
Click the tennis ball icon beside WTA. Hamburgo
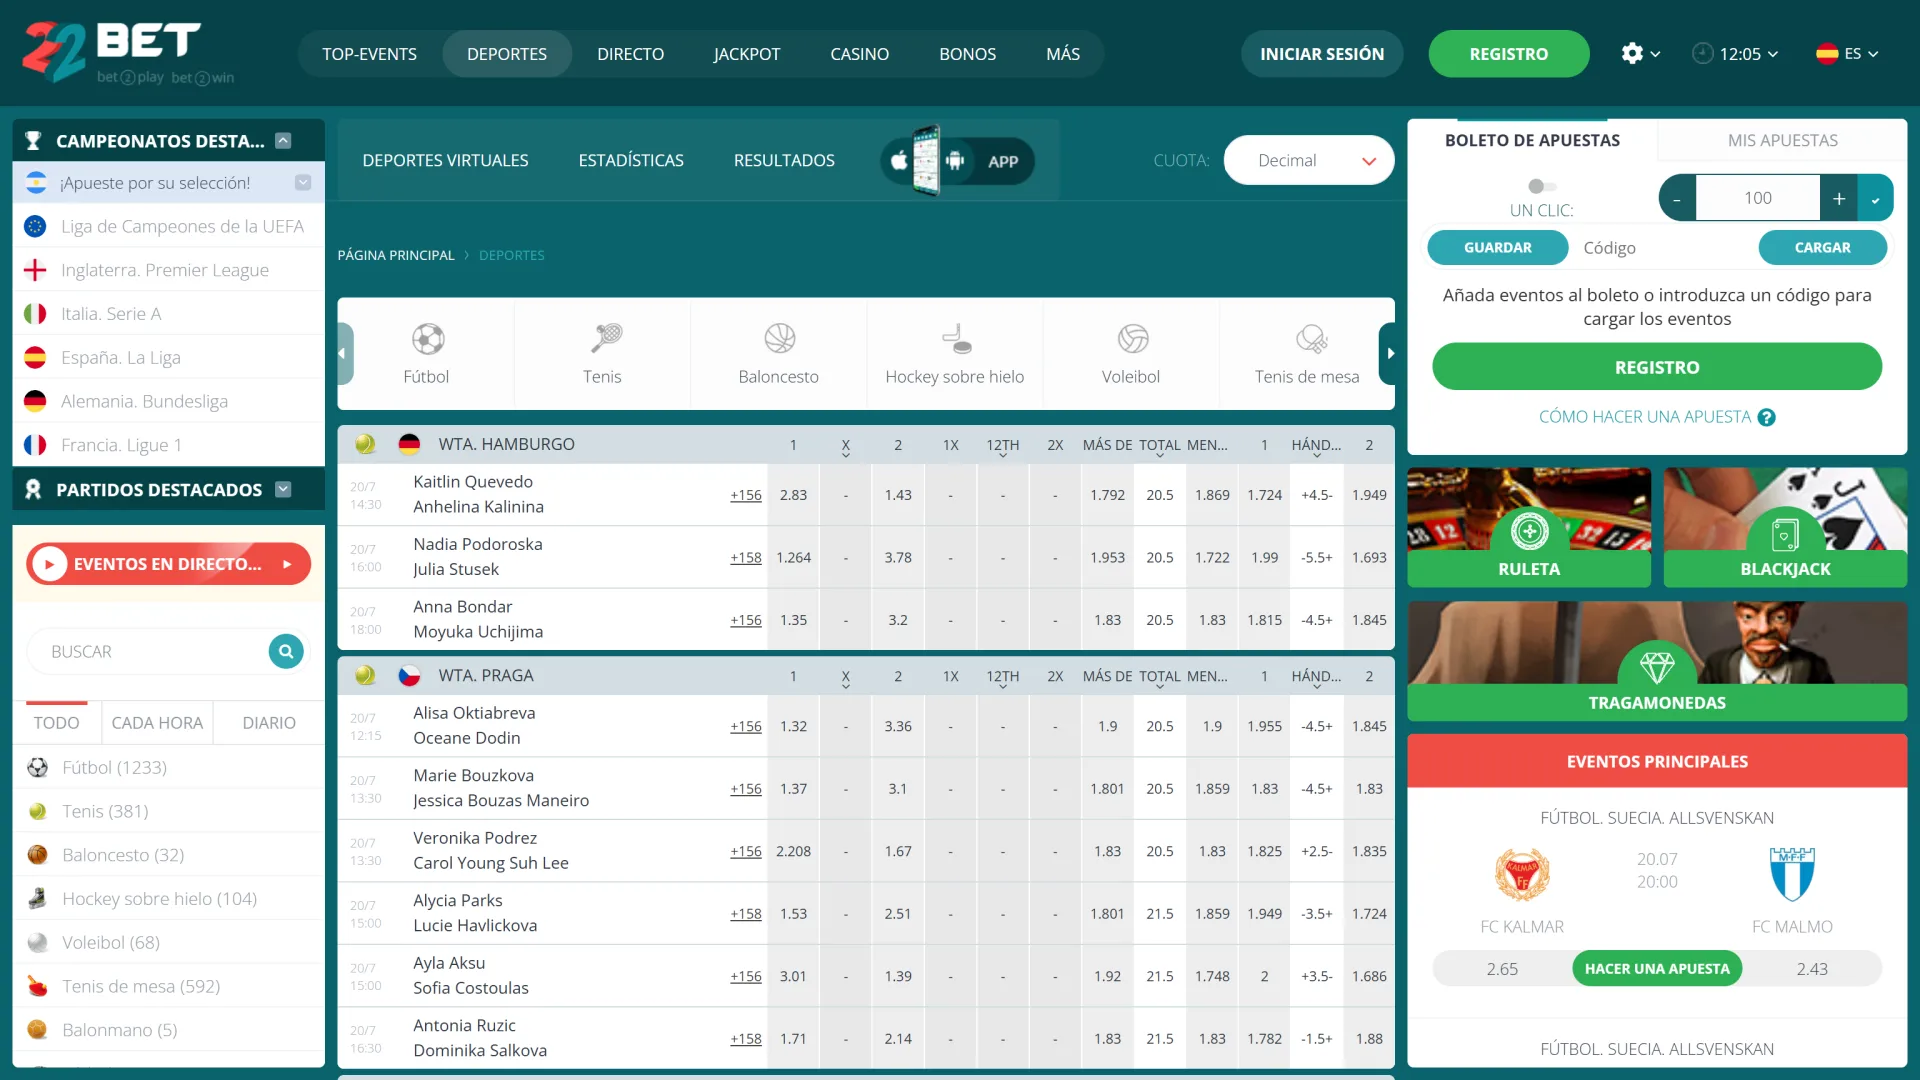tap(365, 444)
